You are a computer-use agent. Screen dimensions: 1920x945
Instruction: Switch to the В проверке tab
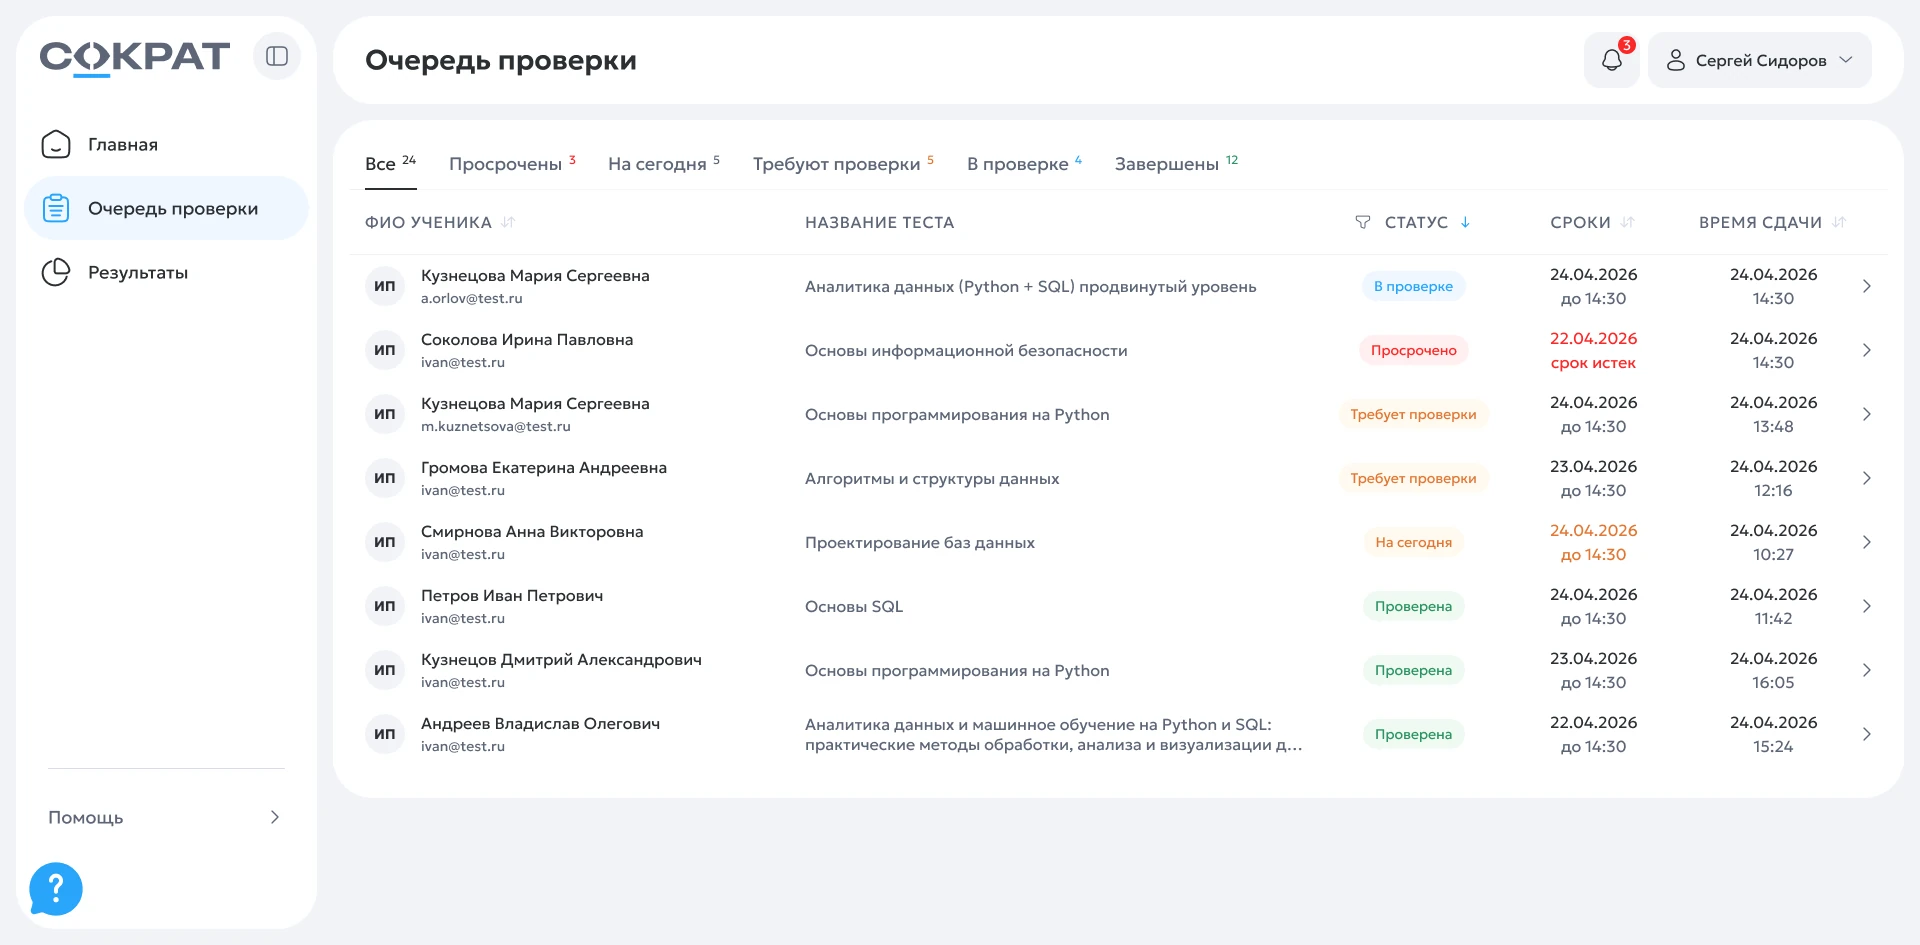coord(1024,163)
